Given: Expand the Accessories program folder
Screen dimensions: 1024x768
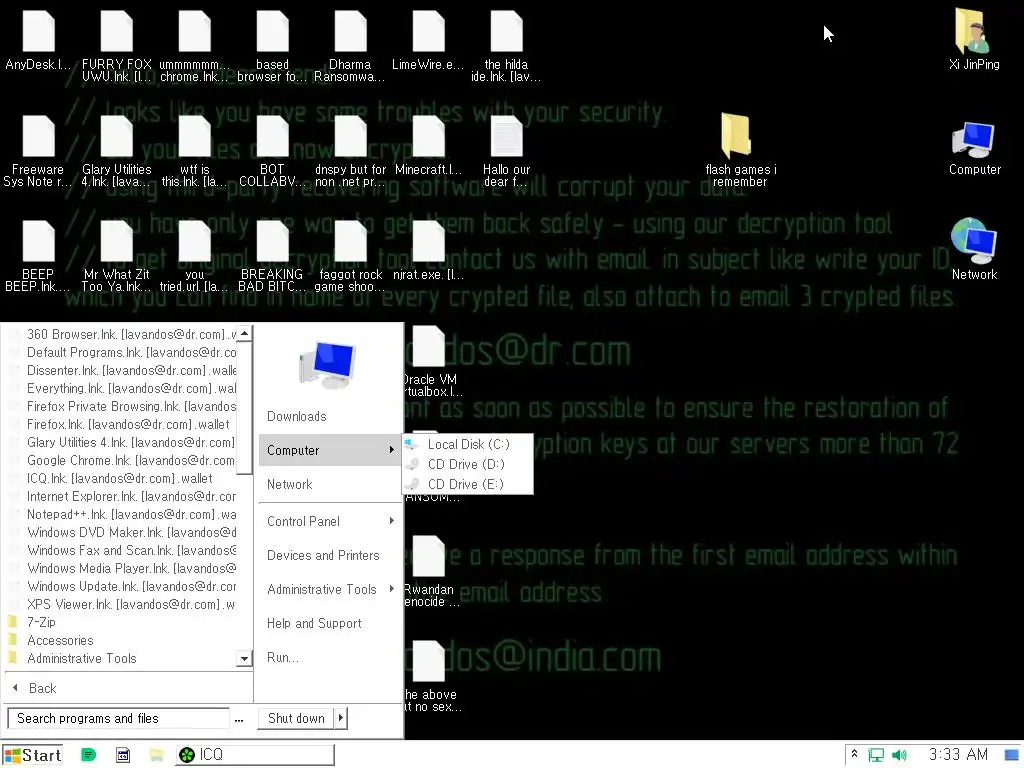Looking at the screenshot, I should tap(60, 641).
